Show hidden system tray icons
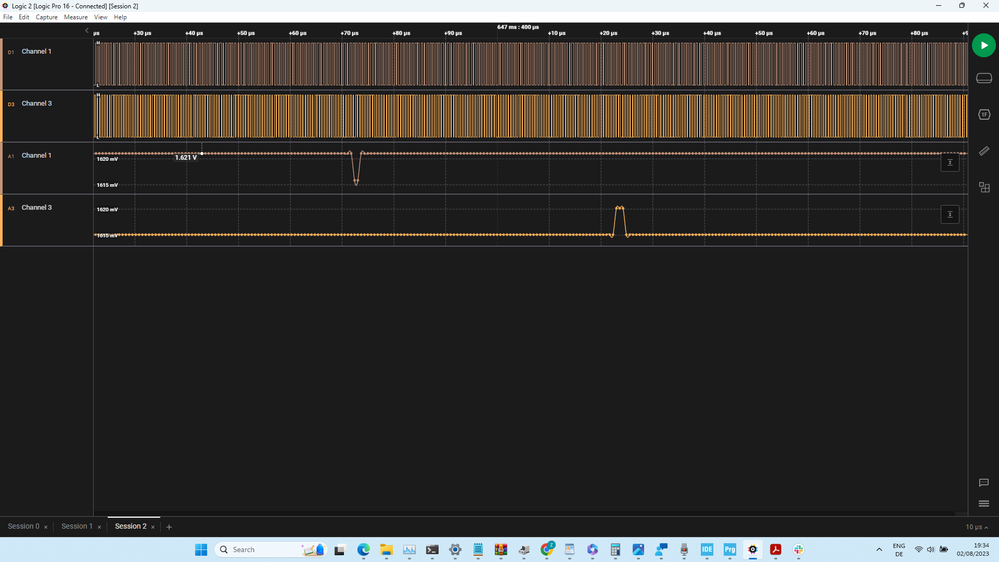 pos(879,549)
